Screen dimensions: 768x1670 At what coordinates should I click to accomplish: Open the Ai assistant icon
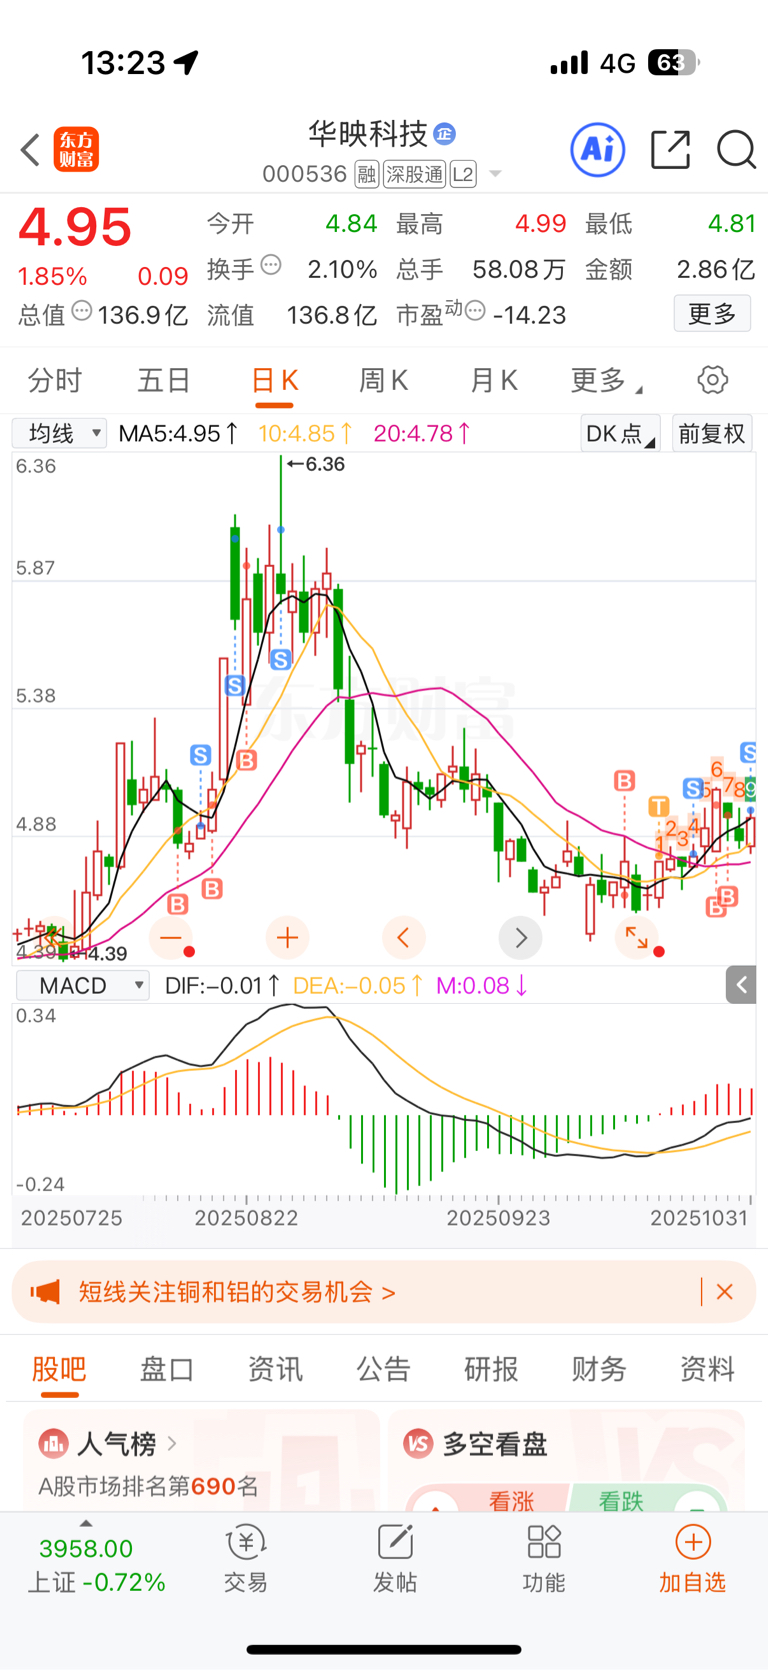598,150
